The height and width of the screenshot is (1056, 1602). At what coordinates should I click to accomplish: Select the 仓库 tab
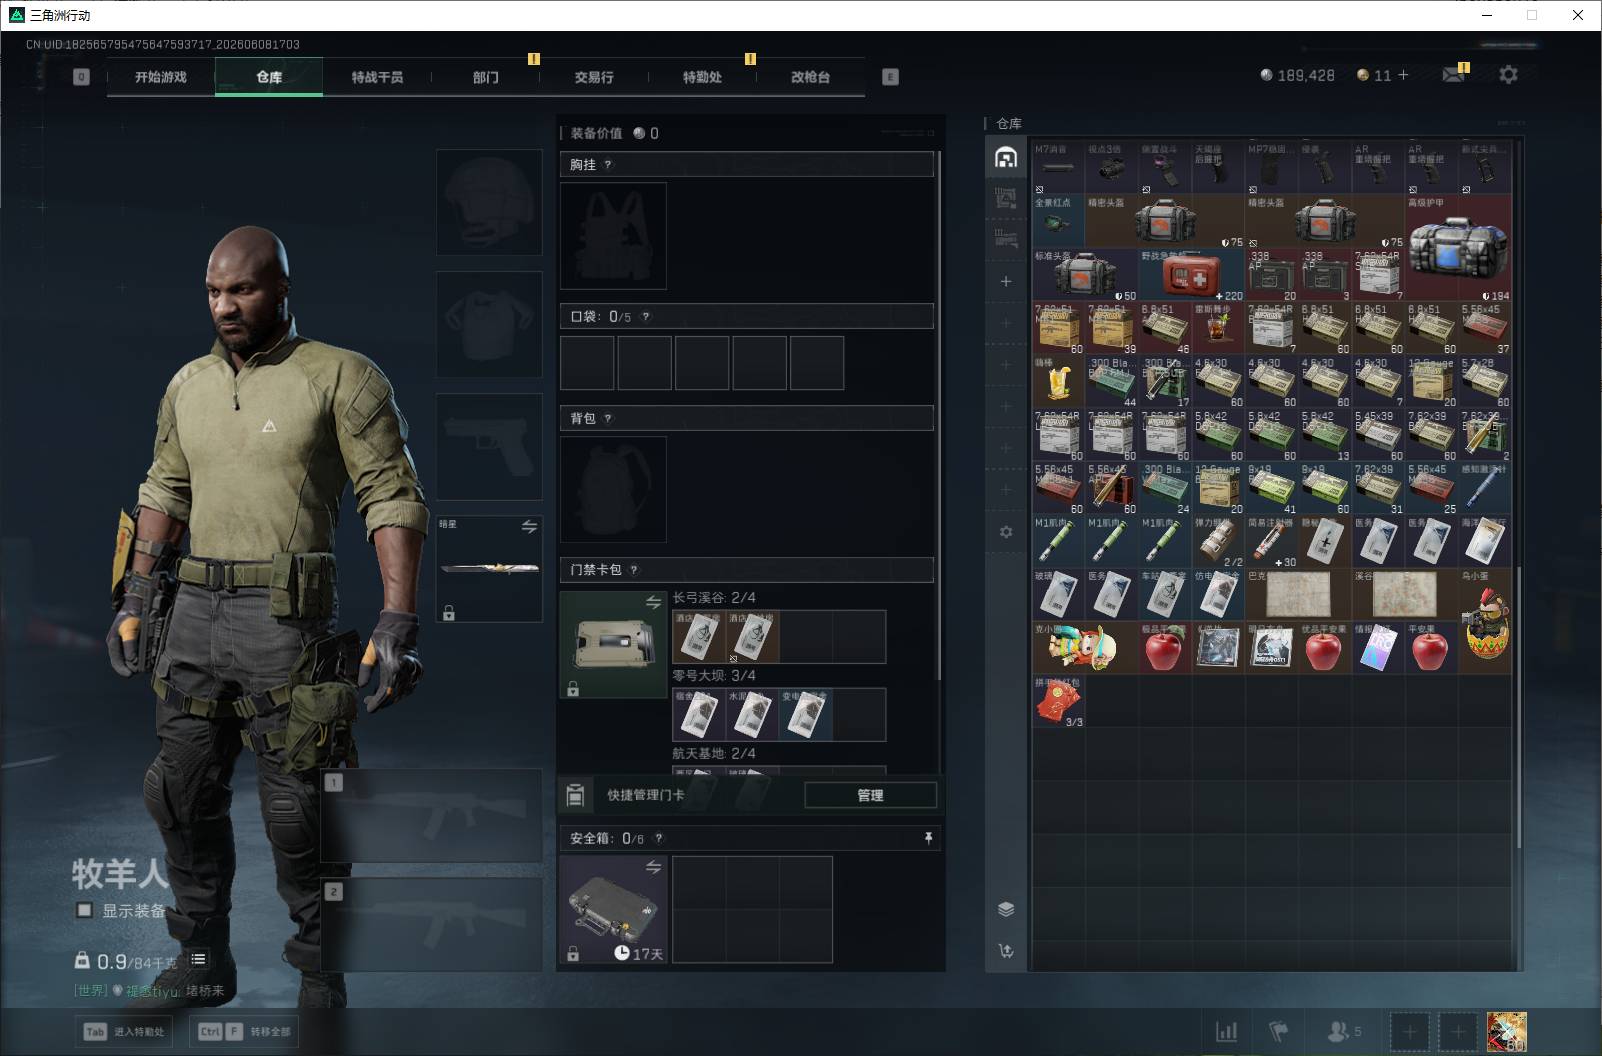pyautogui.click(x=269, y=77)
